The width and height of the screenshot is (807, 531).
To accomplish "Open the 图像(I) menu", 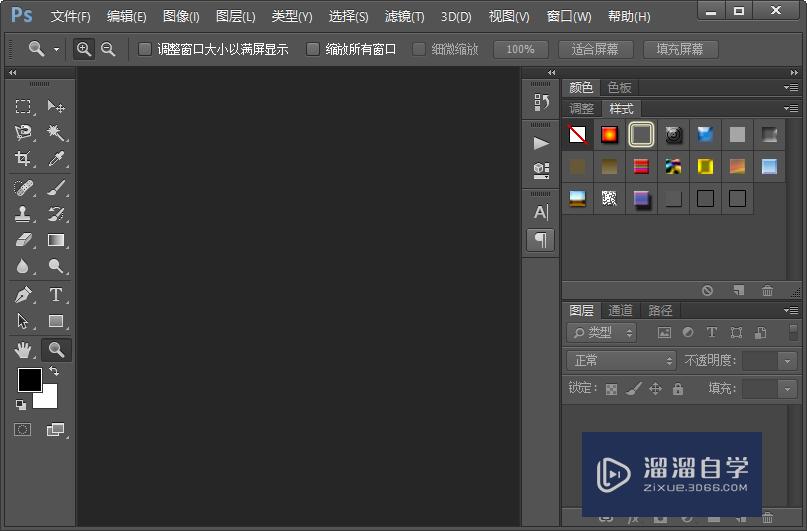I will 181,16.
